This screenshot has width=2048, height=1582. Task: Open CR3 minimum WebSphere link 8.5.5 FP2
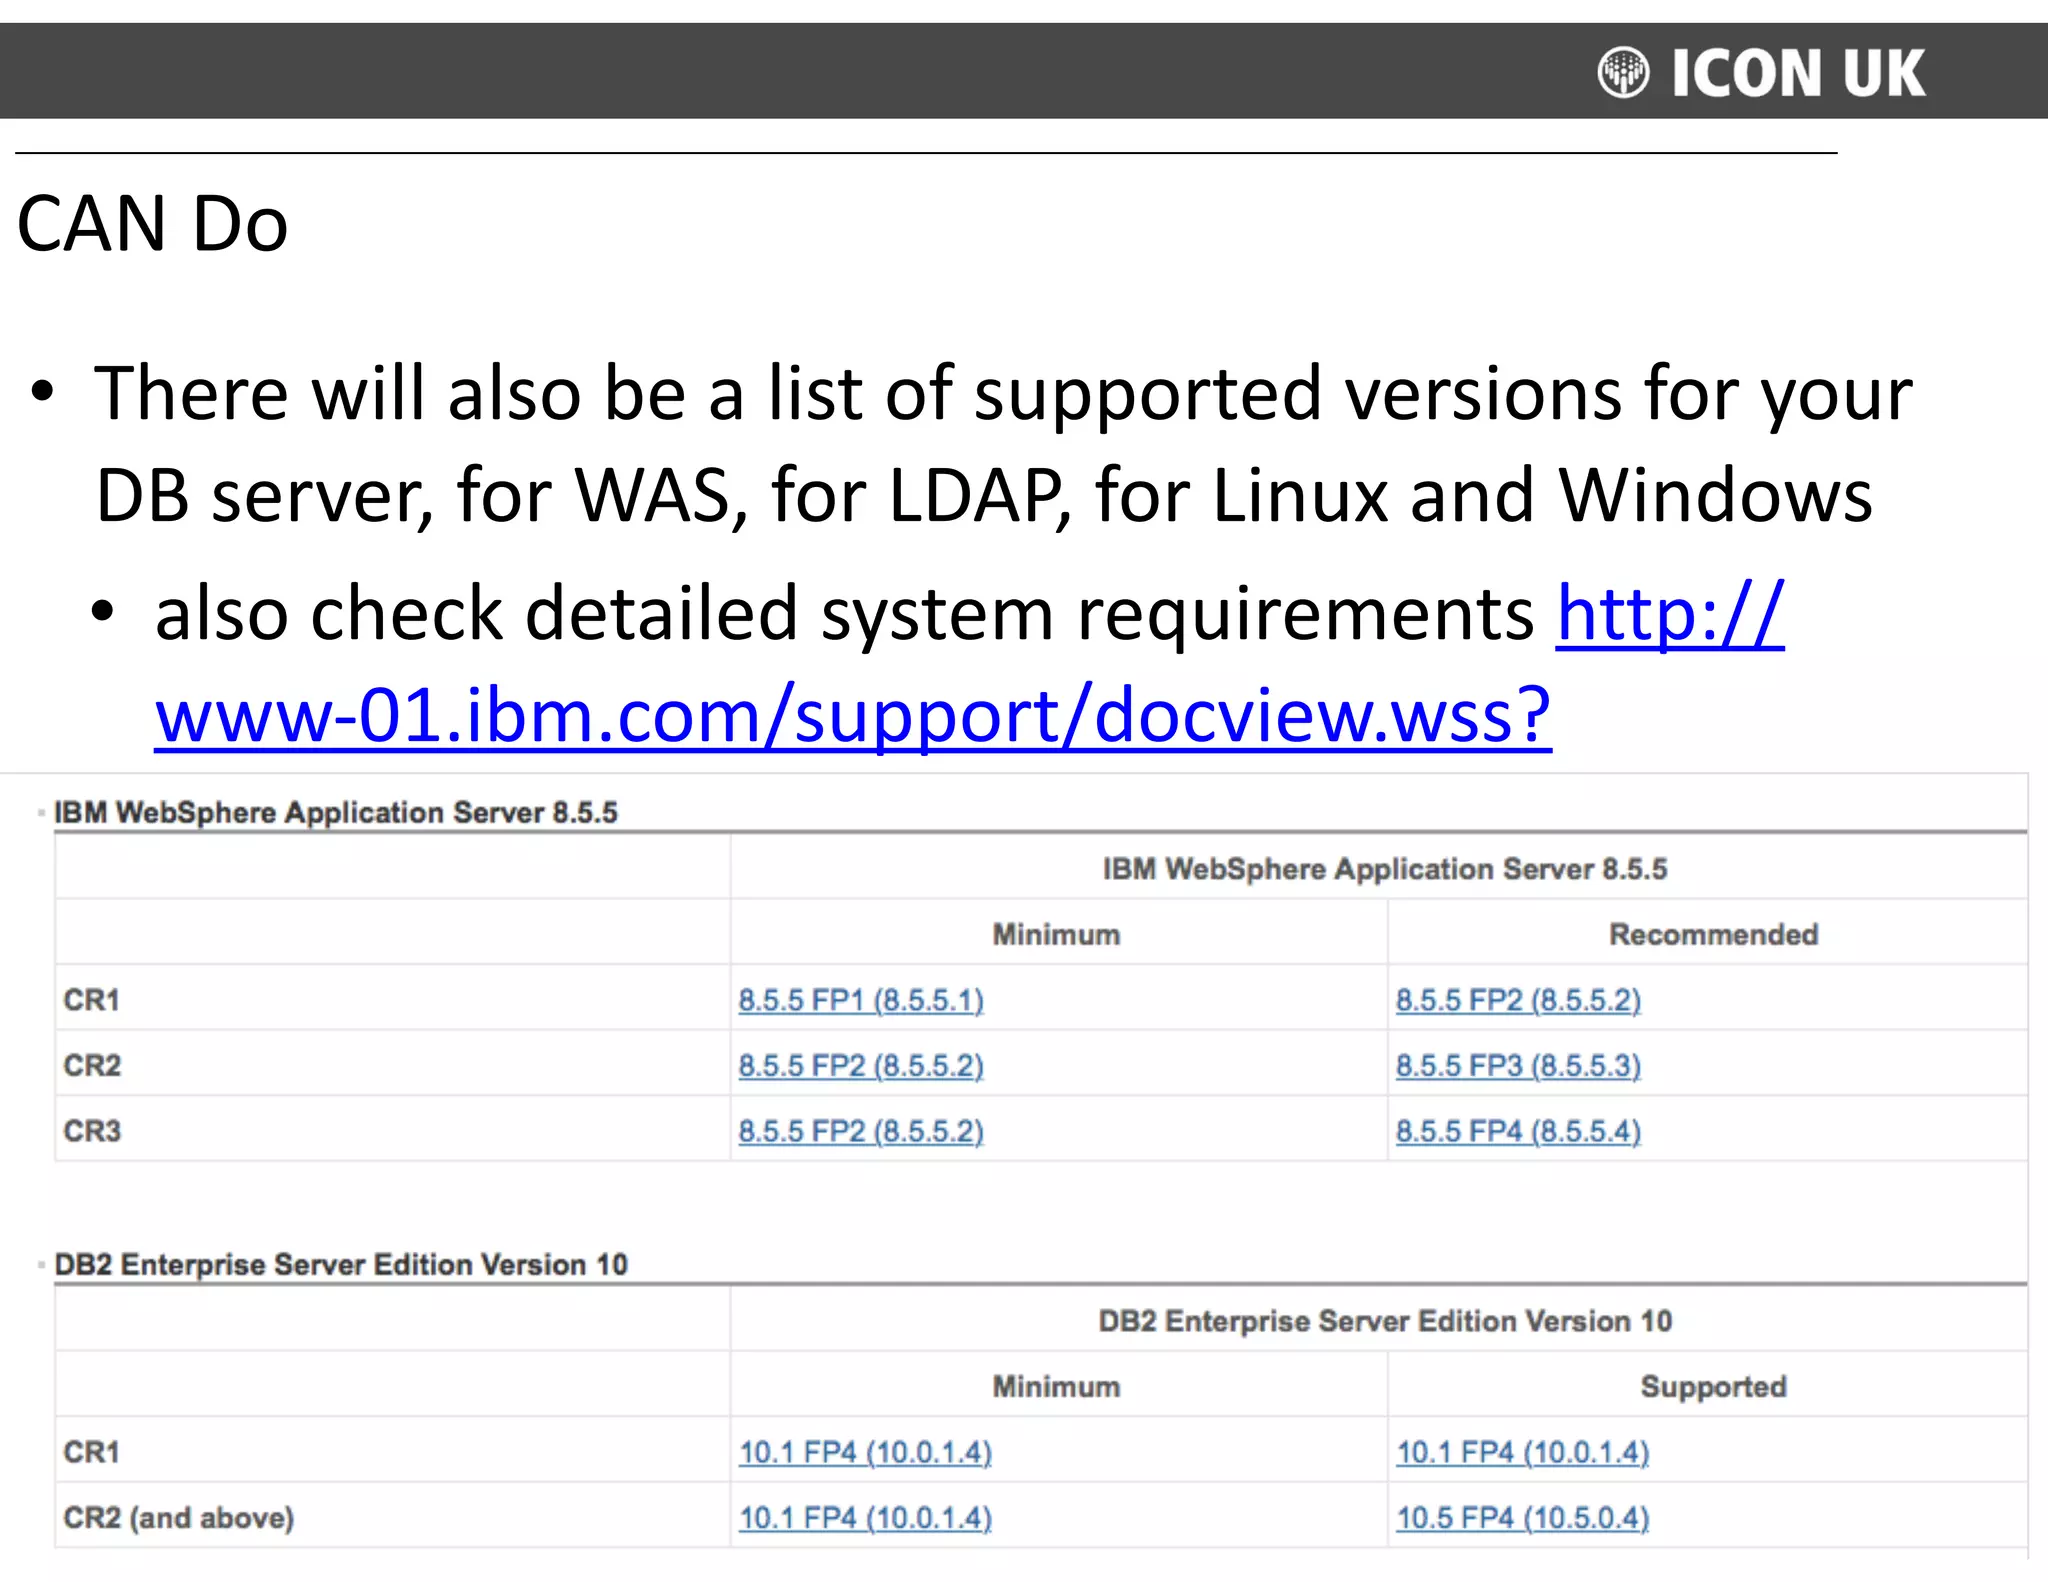click(861, 1132)
